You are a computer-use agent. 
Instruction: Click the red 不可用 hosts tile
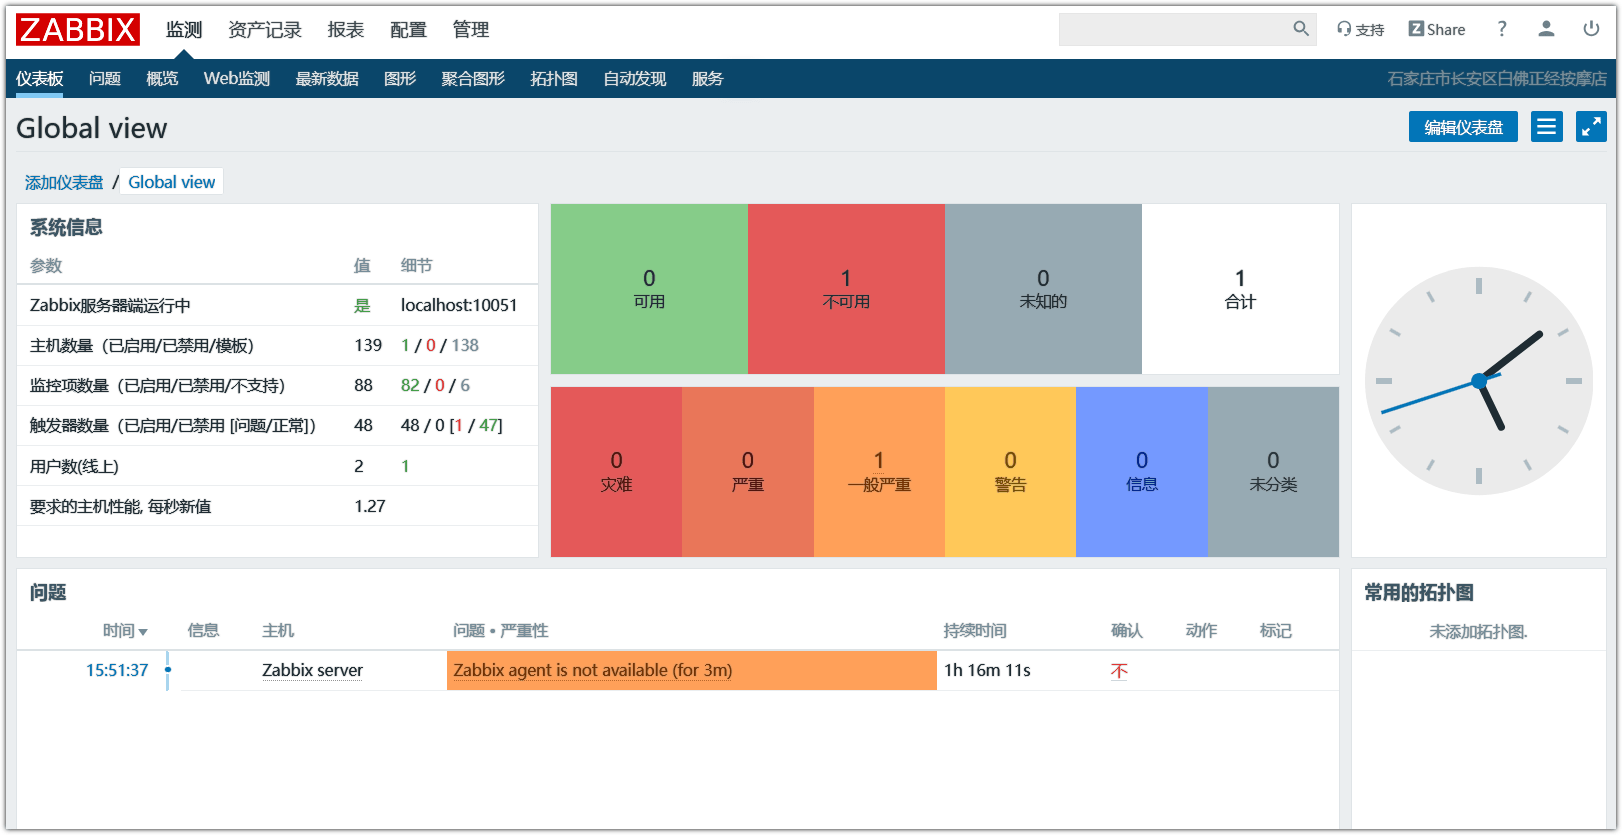846,289
